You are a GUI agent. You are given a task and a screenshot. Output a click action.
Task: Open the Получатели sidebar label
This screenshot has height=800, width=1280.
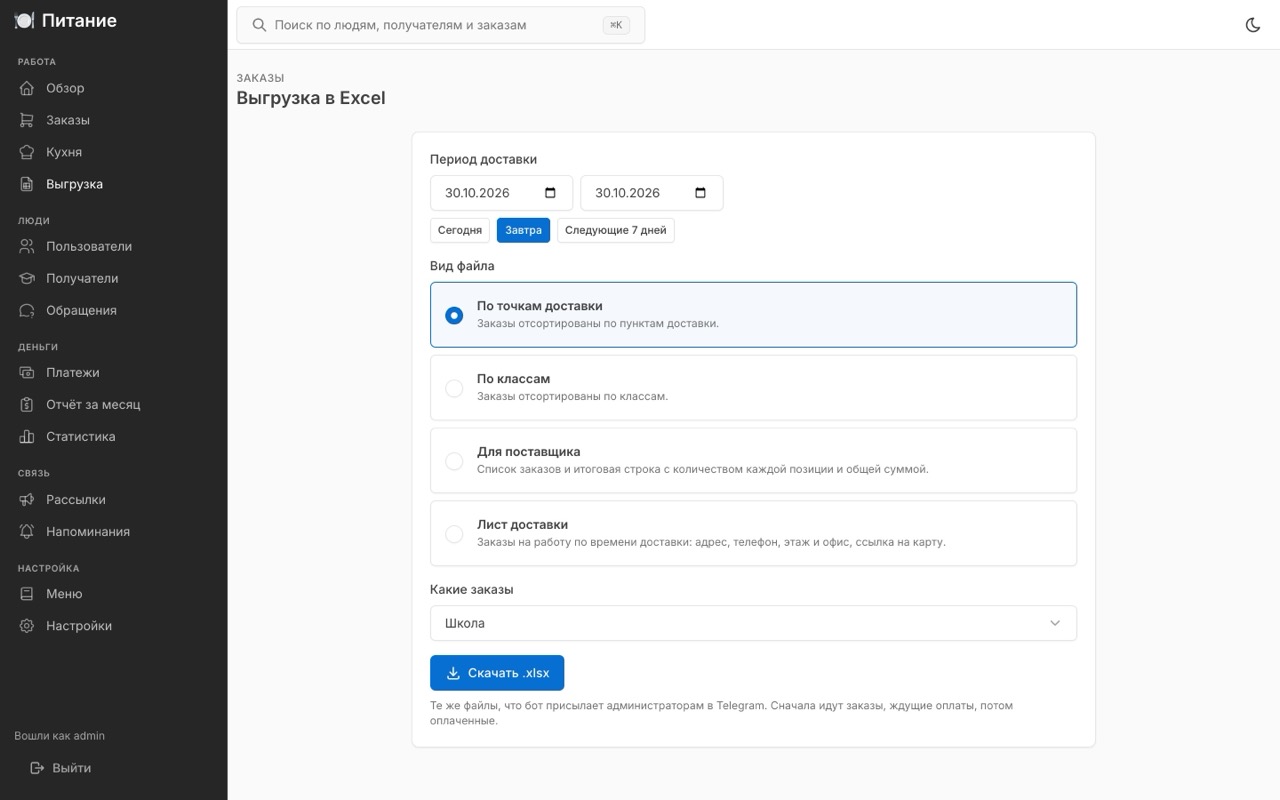(x=82, y=278)
